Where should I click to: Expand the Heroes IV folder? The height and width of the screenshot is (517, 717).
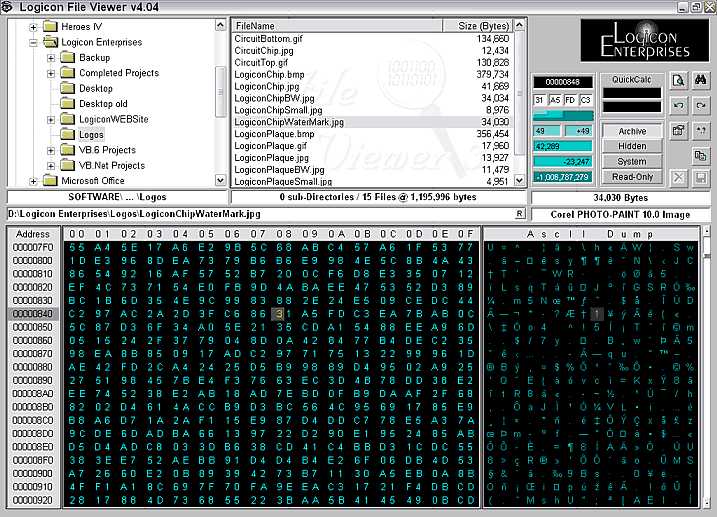(33, 27)
